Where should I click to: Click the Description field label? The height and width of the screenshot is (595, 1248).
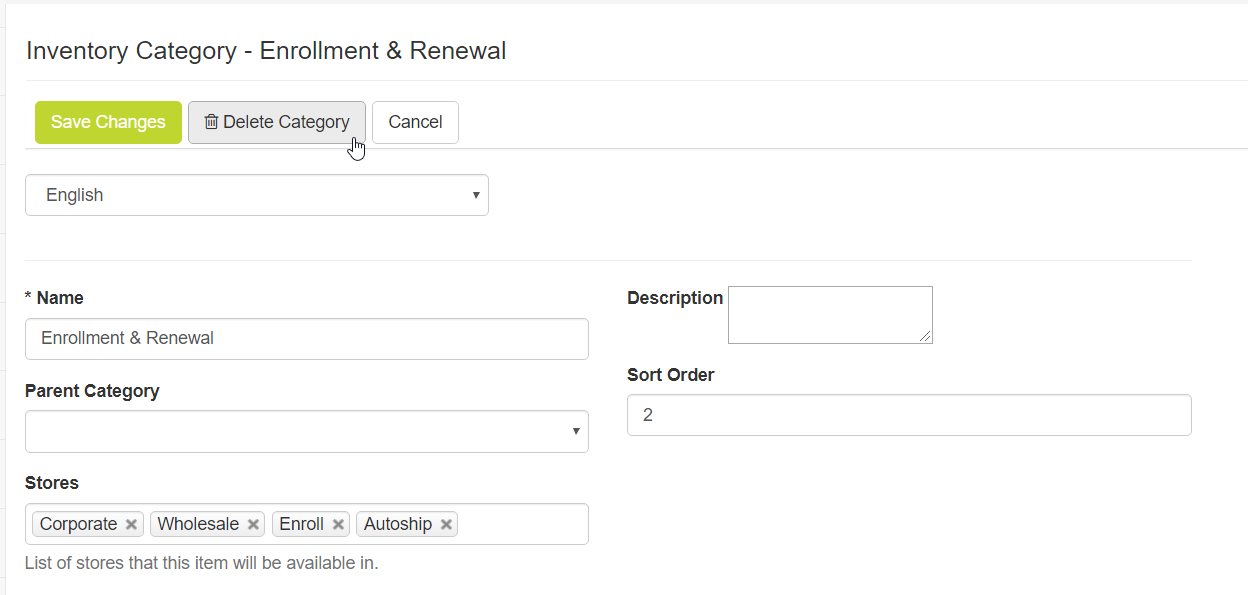[x=675, y=298]
